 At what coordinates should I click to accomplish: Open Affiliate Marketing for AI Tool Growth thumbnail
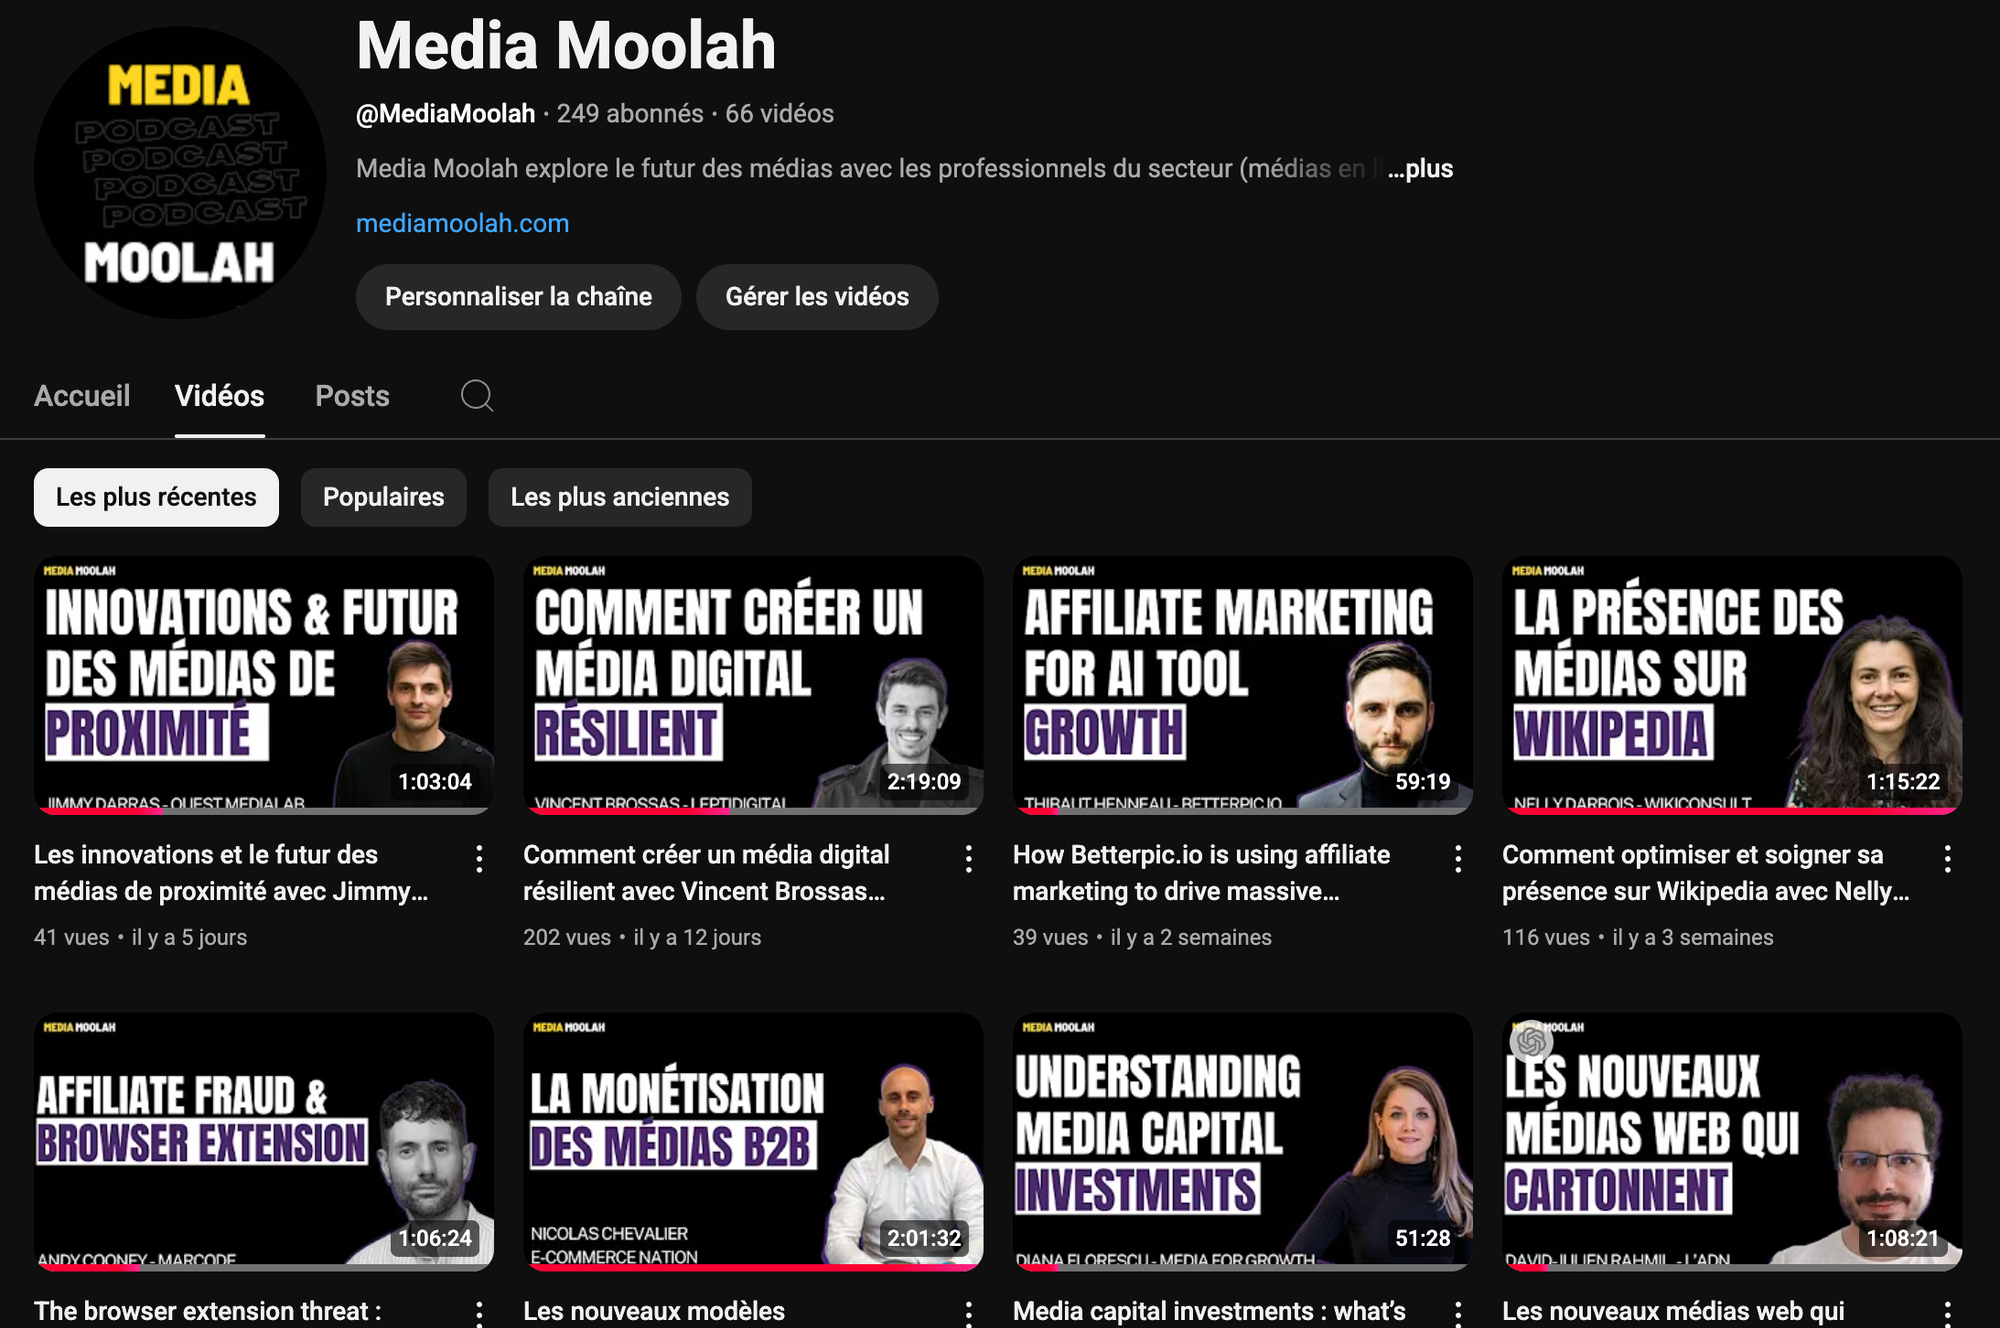tap(1242, 685)
